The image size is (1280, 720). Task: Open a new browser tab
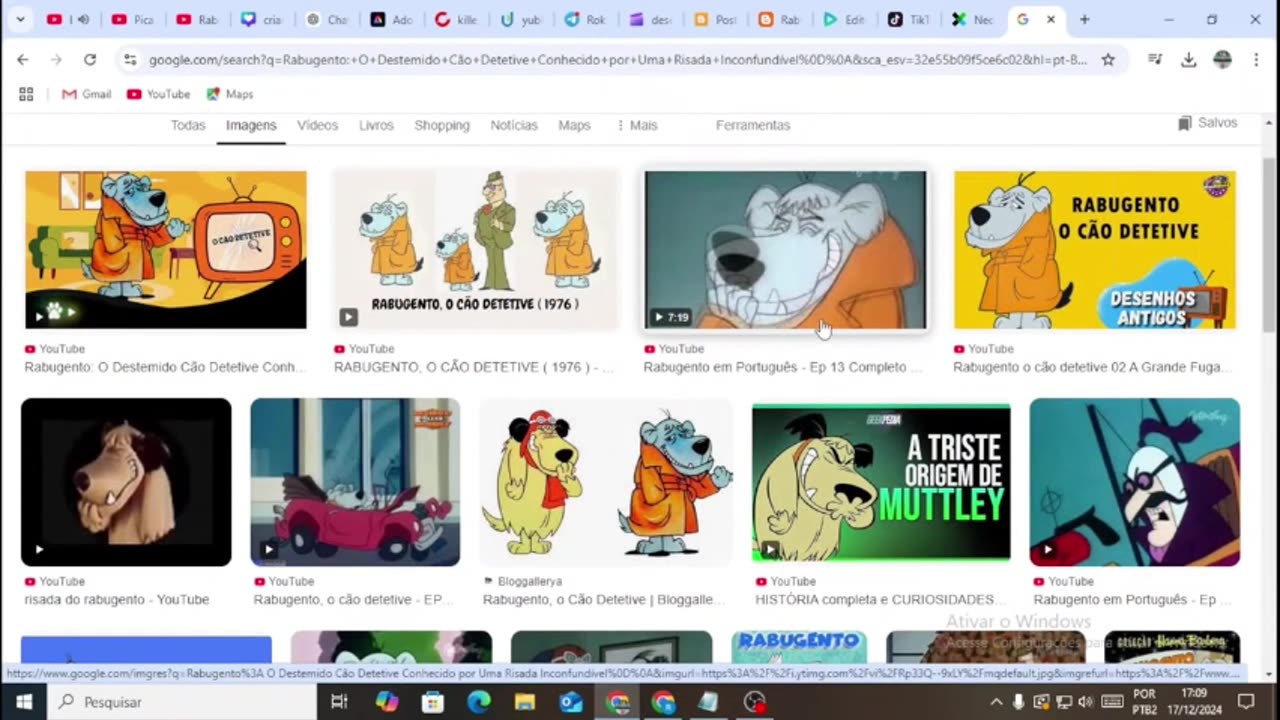(x=1084, y=19)
